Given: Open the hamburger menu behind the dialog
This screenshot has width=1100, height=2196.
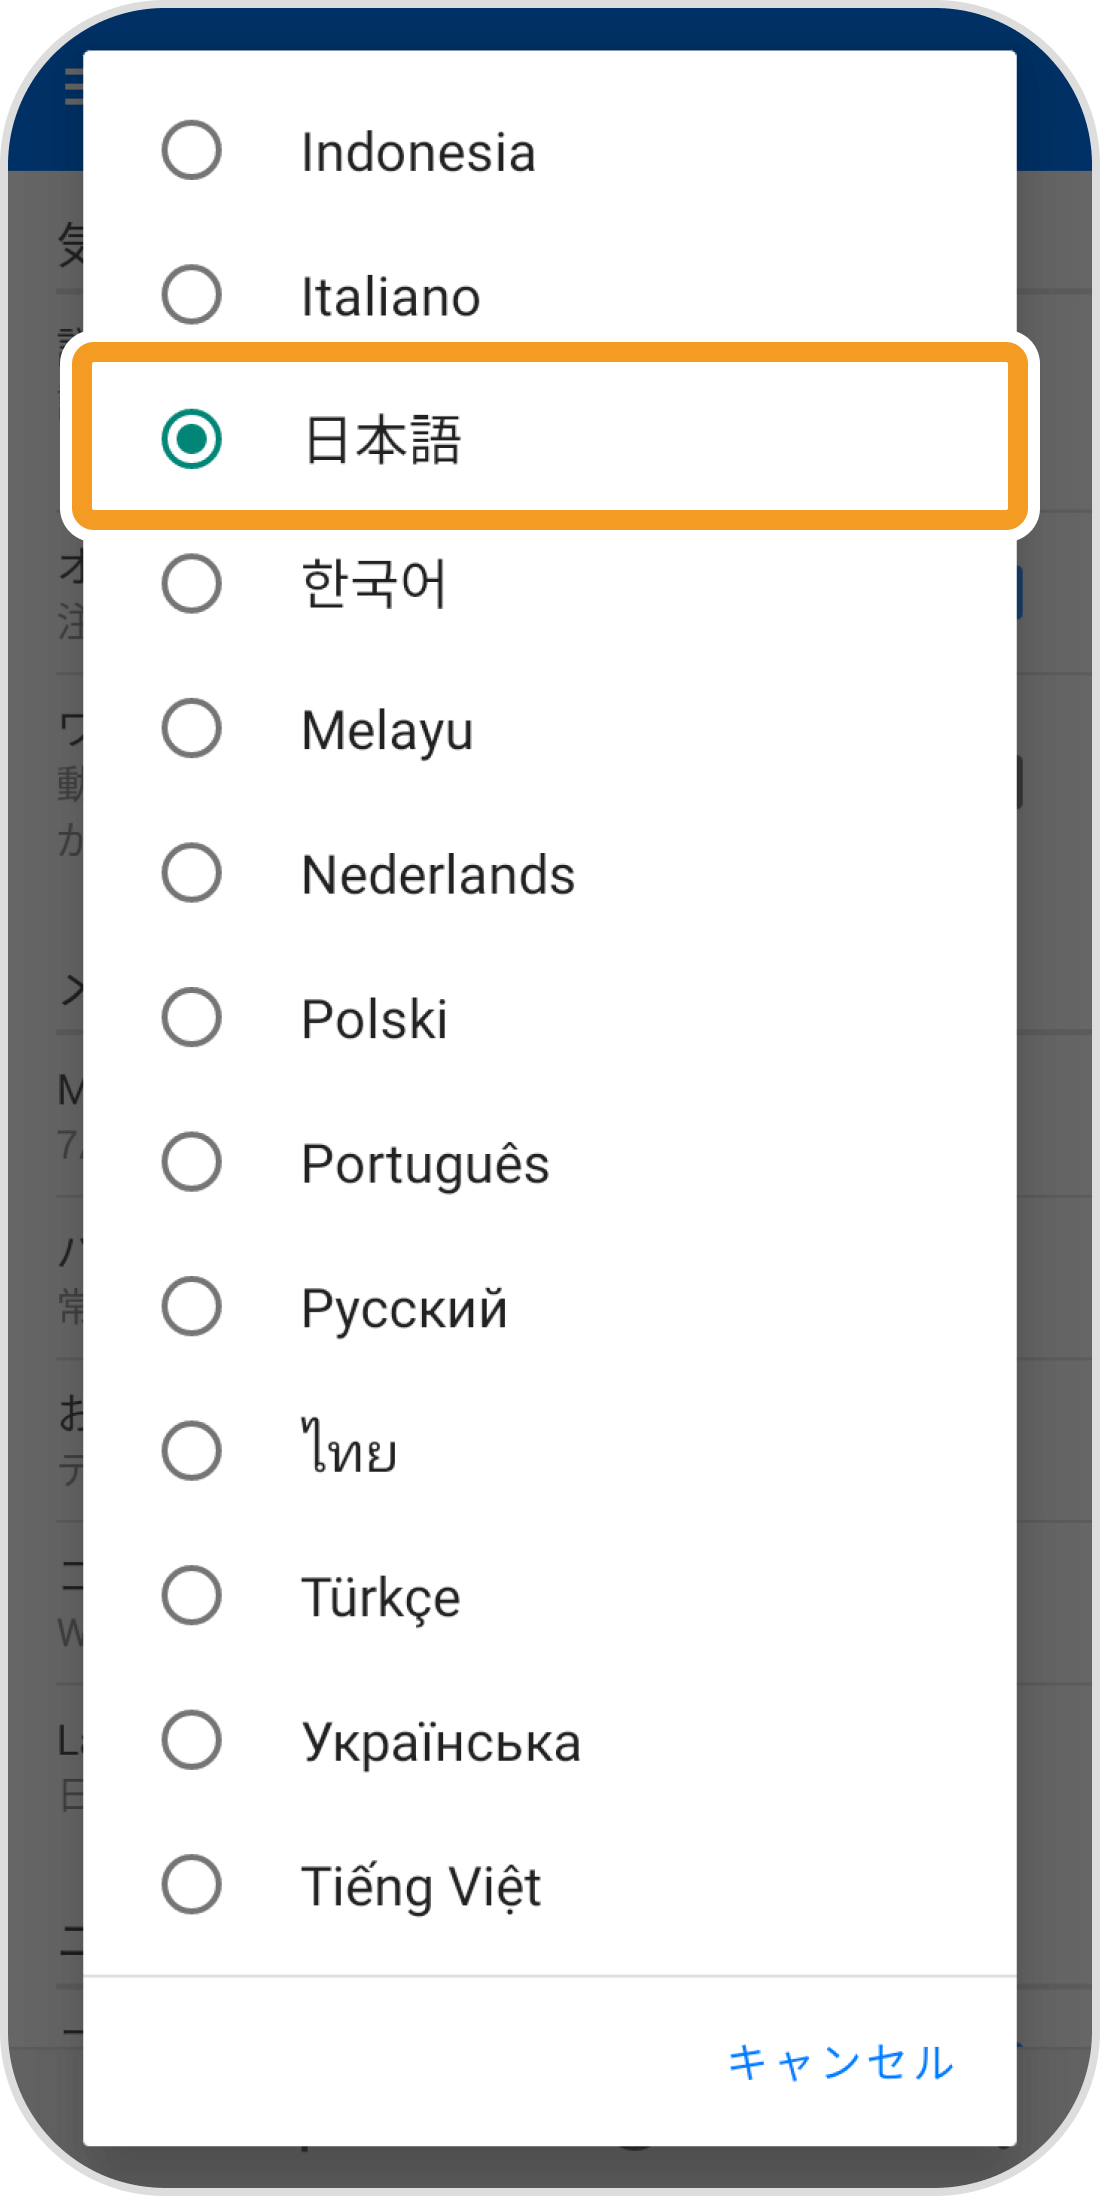Looking at the screenshot, I should (72, 87).
